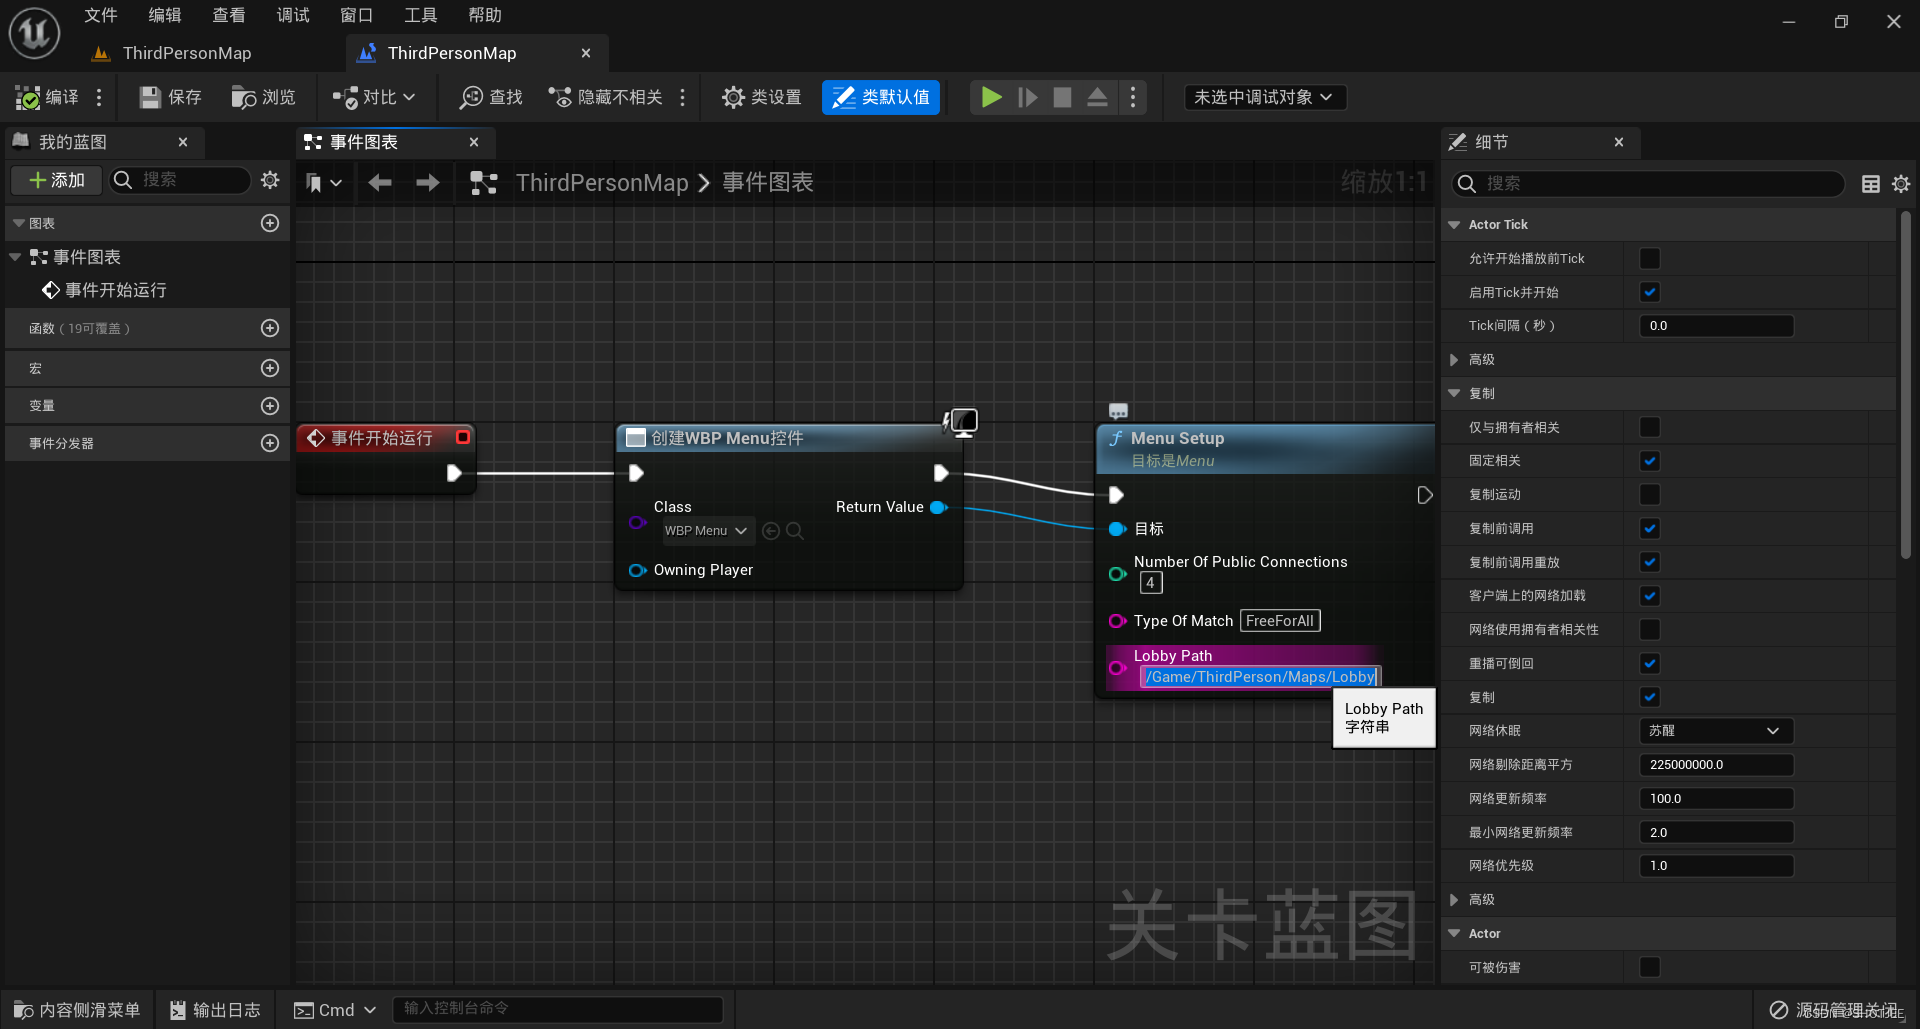Add a new macro with plus icon
This screenshot has width=1920, height=1029.
(x=270, y=368)
